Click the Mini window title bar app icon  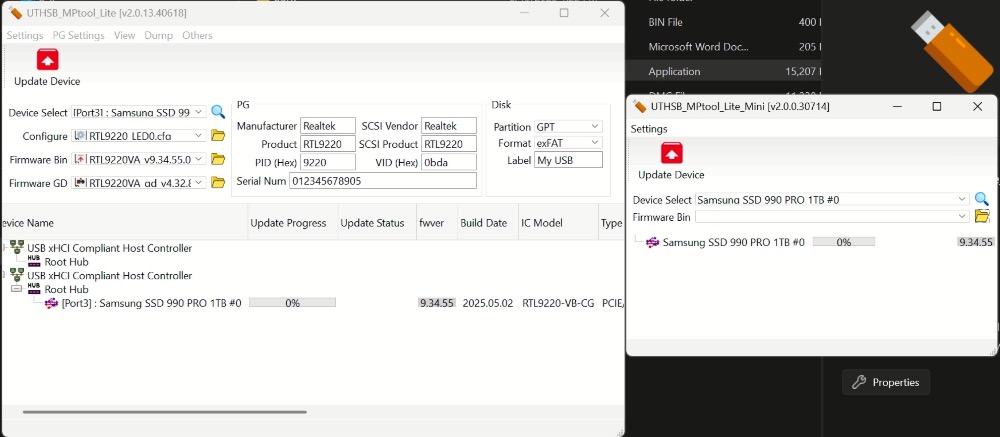(640, 107)
